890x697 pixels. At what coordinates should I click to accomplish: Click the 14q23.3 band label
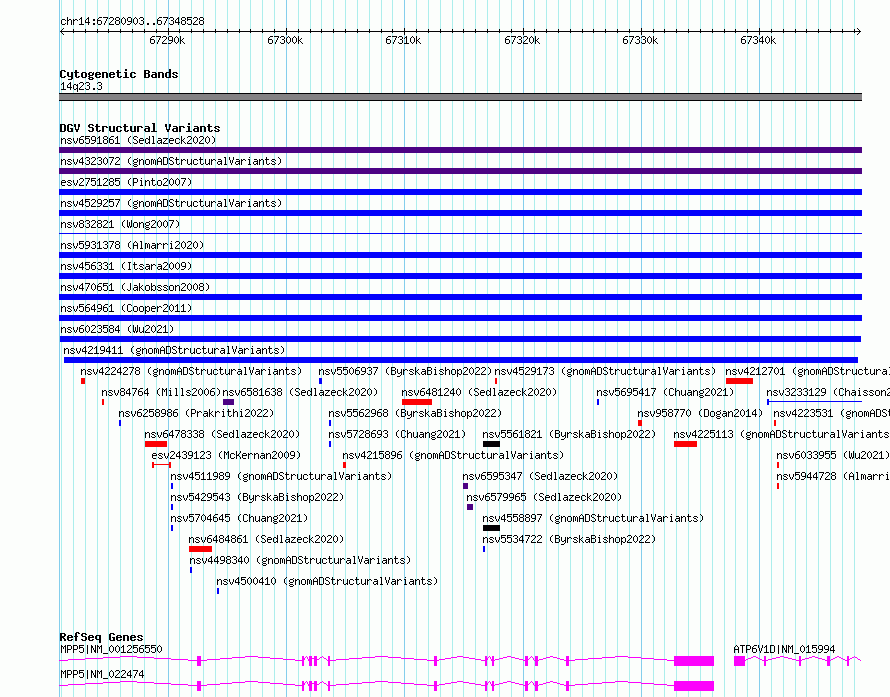coord(81,86)
